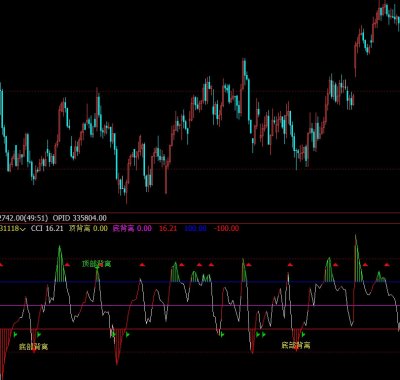Click the blue 100.00 level value
Screen dimensions: 400x380
(x=195, y=228)
